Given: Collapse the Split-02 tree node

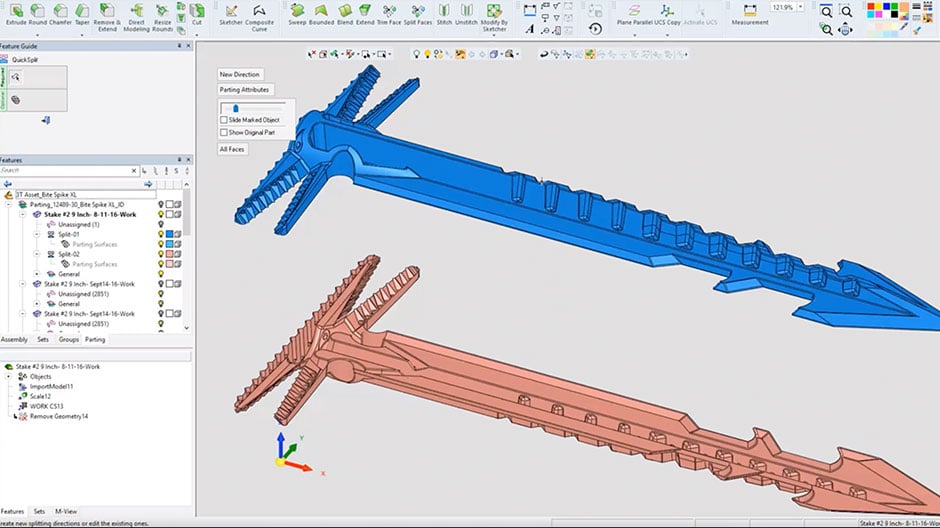Looking at the screenshot, I should [38, 254].
